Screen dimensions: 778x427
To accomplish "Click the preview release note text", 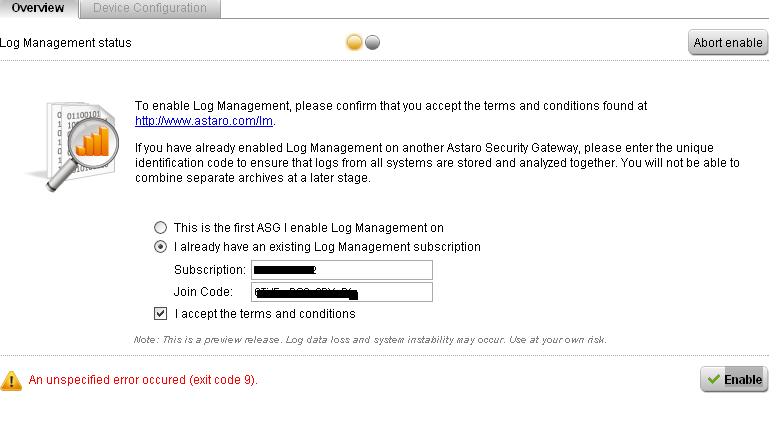I will (370, 340).
